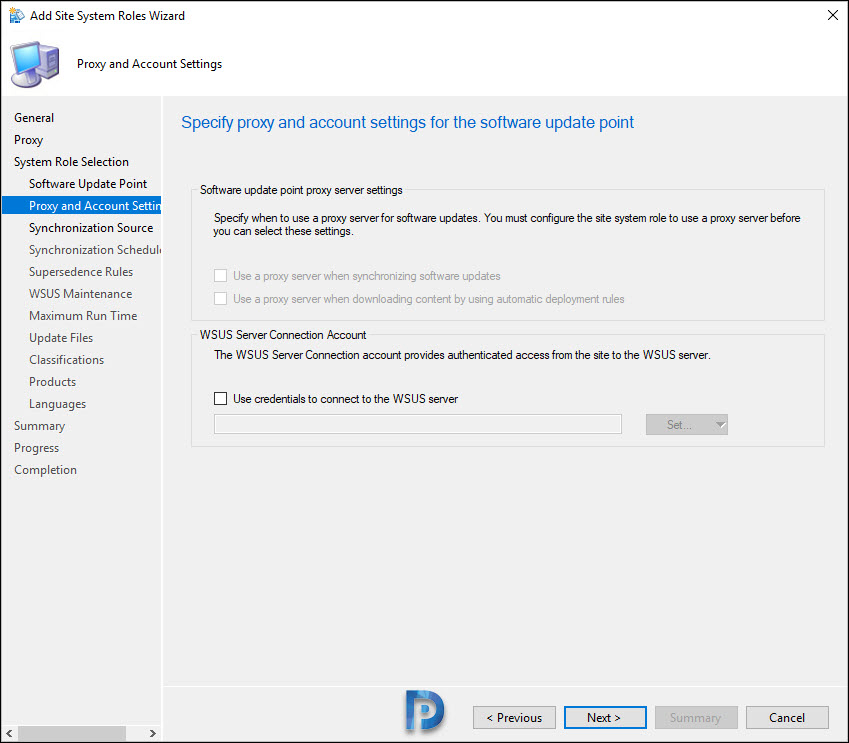Screen dimensions: 849x743
Task: Open the Software Update Point step
Action: [88, 184]
